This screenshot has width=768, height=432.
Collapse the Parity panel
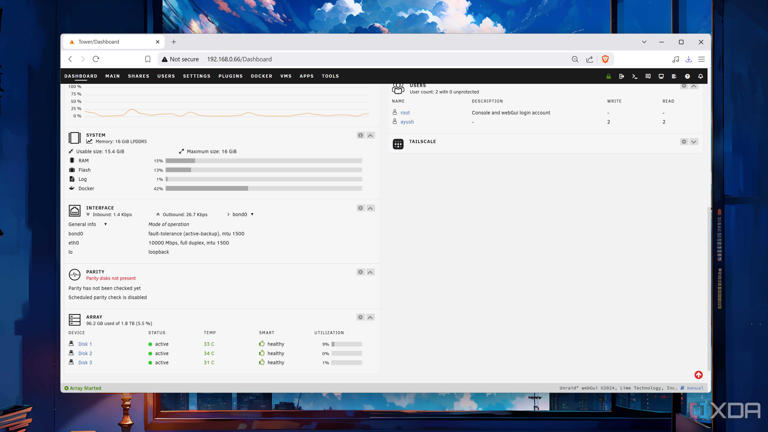point(370,272)
